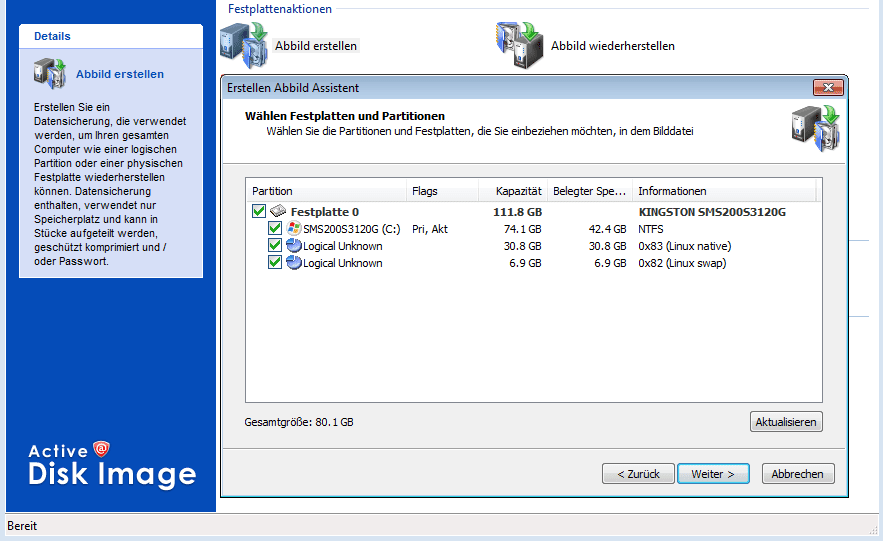The height and width of the screenshot is (541, 883).
Task: Click the 0x83 (Linux native) cell
Action: tap(685, 246)
